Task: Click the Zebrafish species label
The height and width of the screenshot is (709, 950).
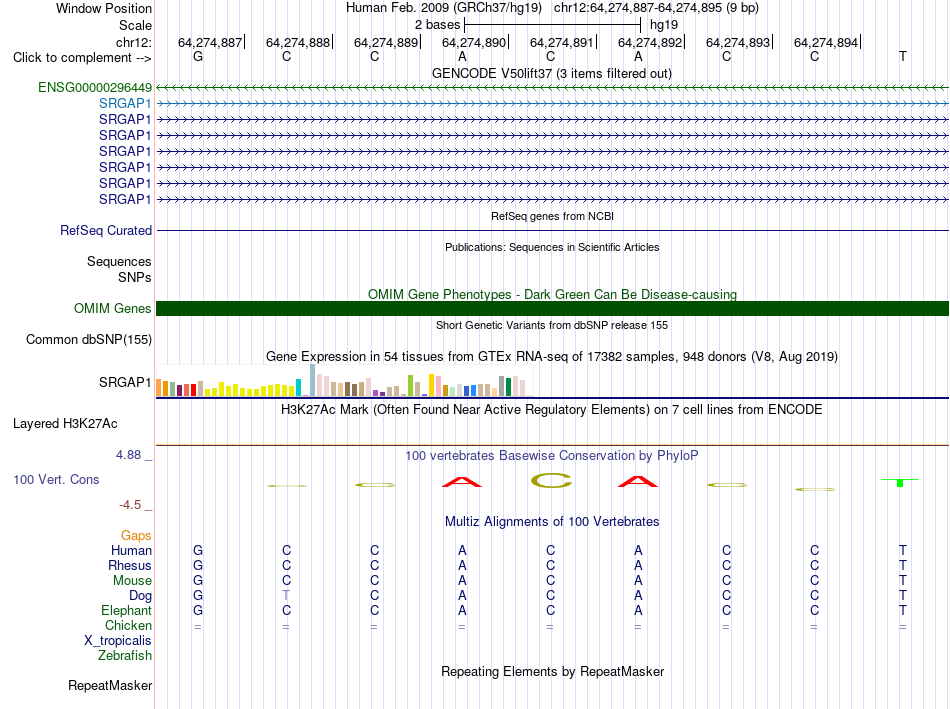Action: pyautogui.click(x=125, y=656)
